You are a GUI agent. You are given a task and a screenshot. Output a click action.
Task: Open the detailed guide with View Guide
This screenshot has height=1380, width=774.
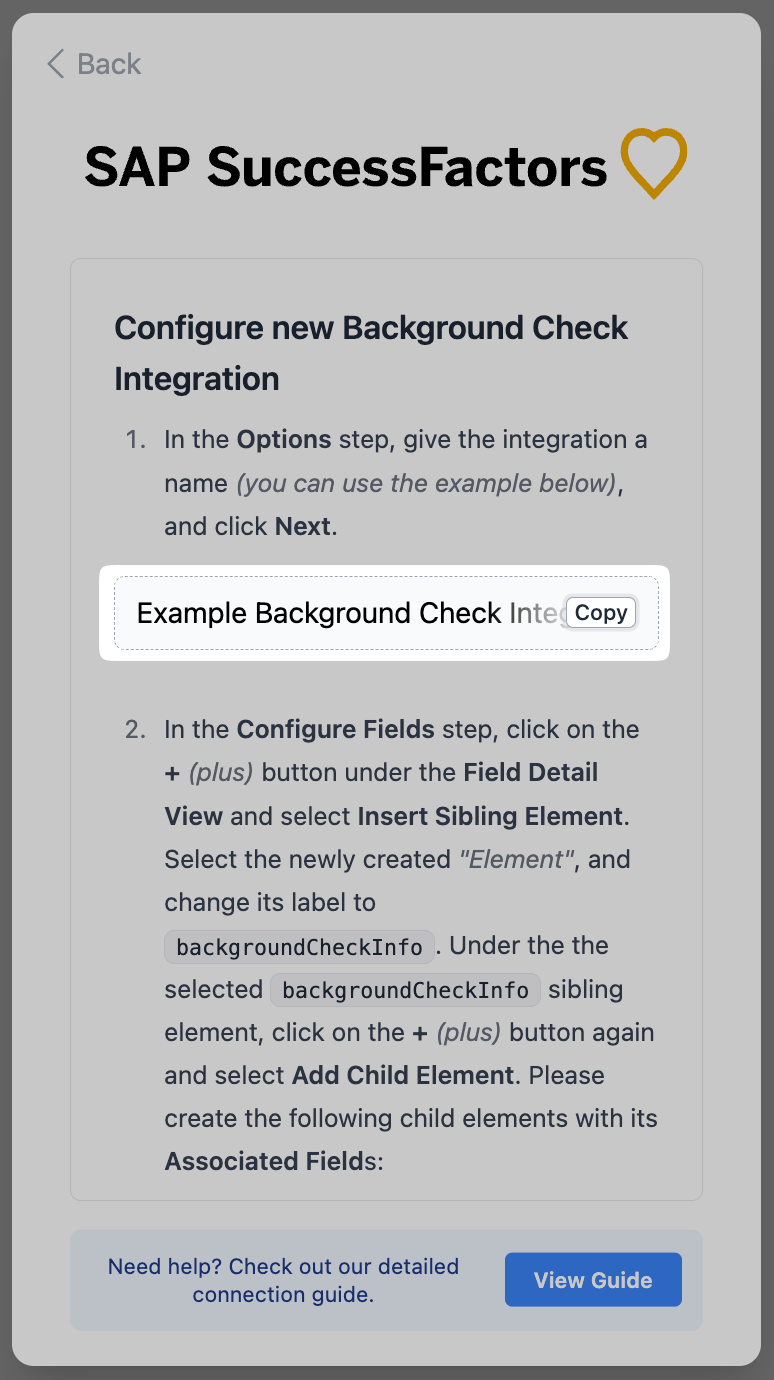(x=593, y=1280)
